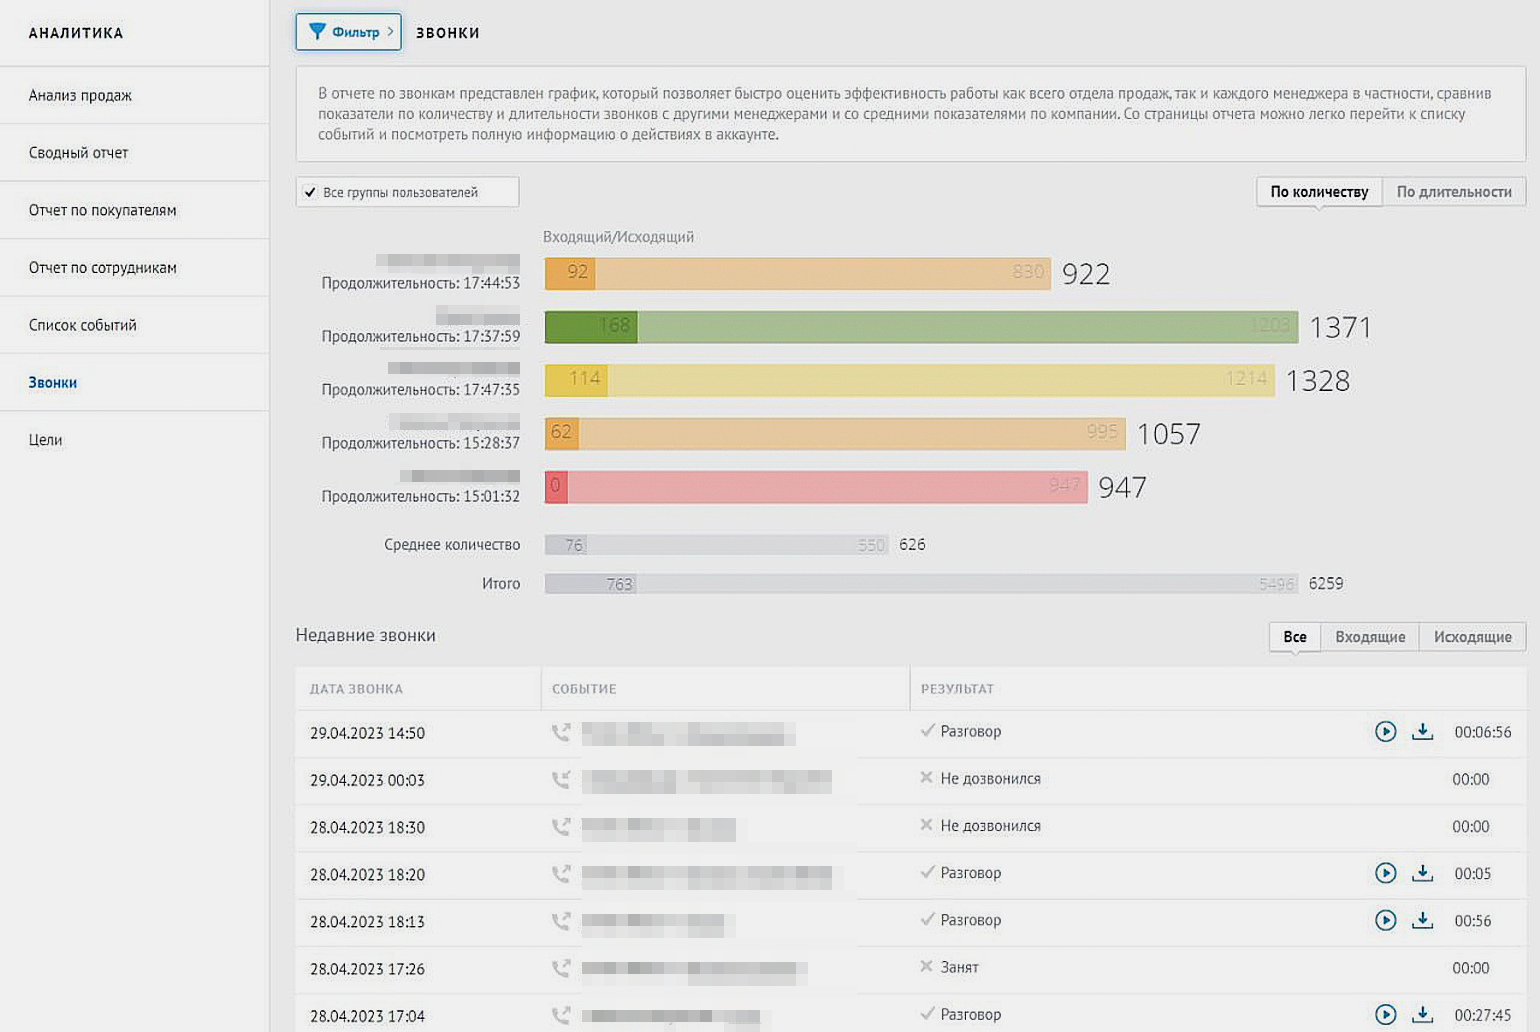Click duration 00:06:56
This screenshot has height=1032, width=1540.
[x=1482, y=732]
